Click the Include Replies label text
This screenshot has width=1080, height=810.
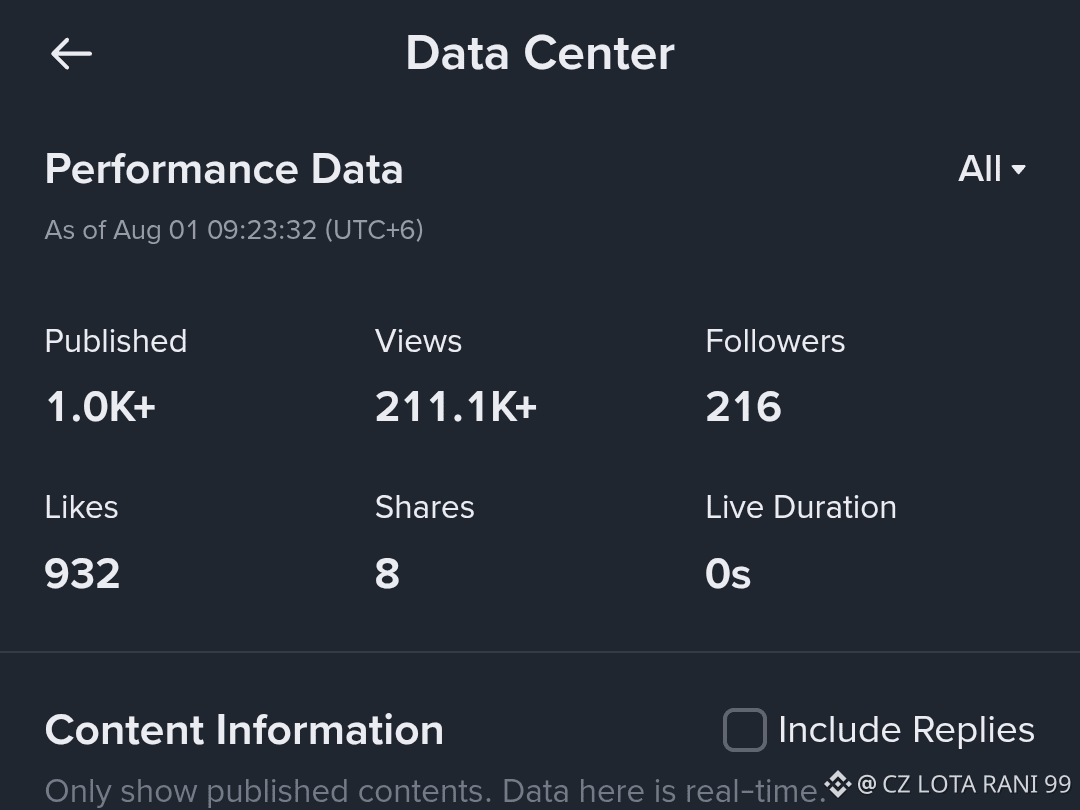coord(906,729)
